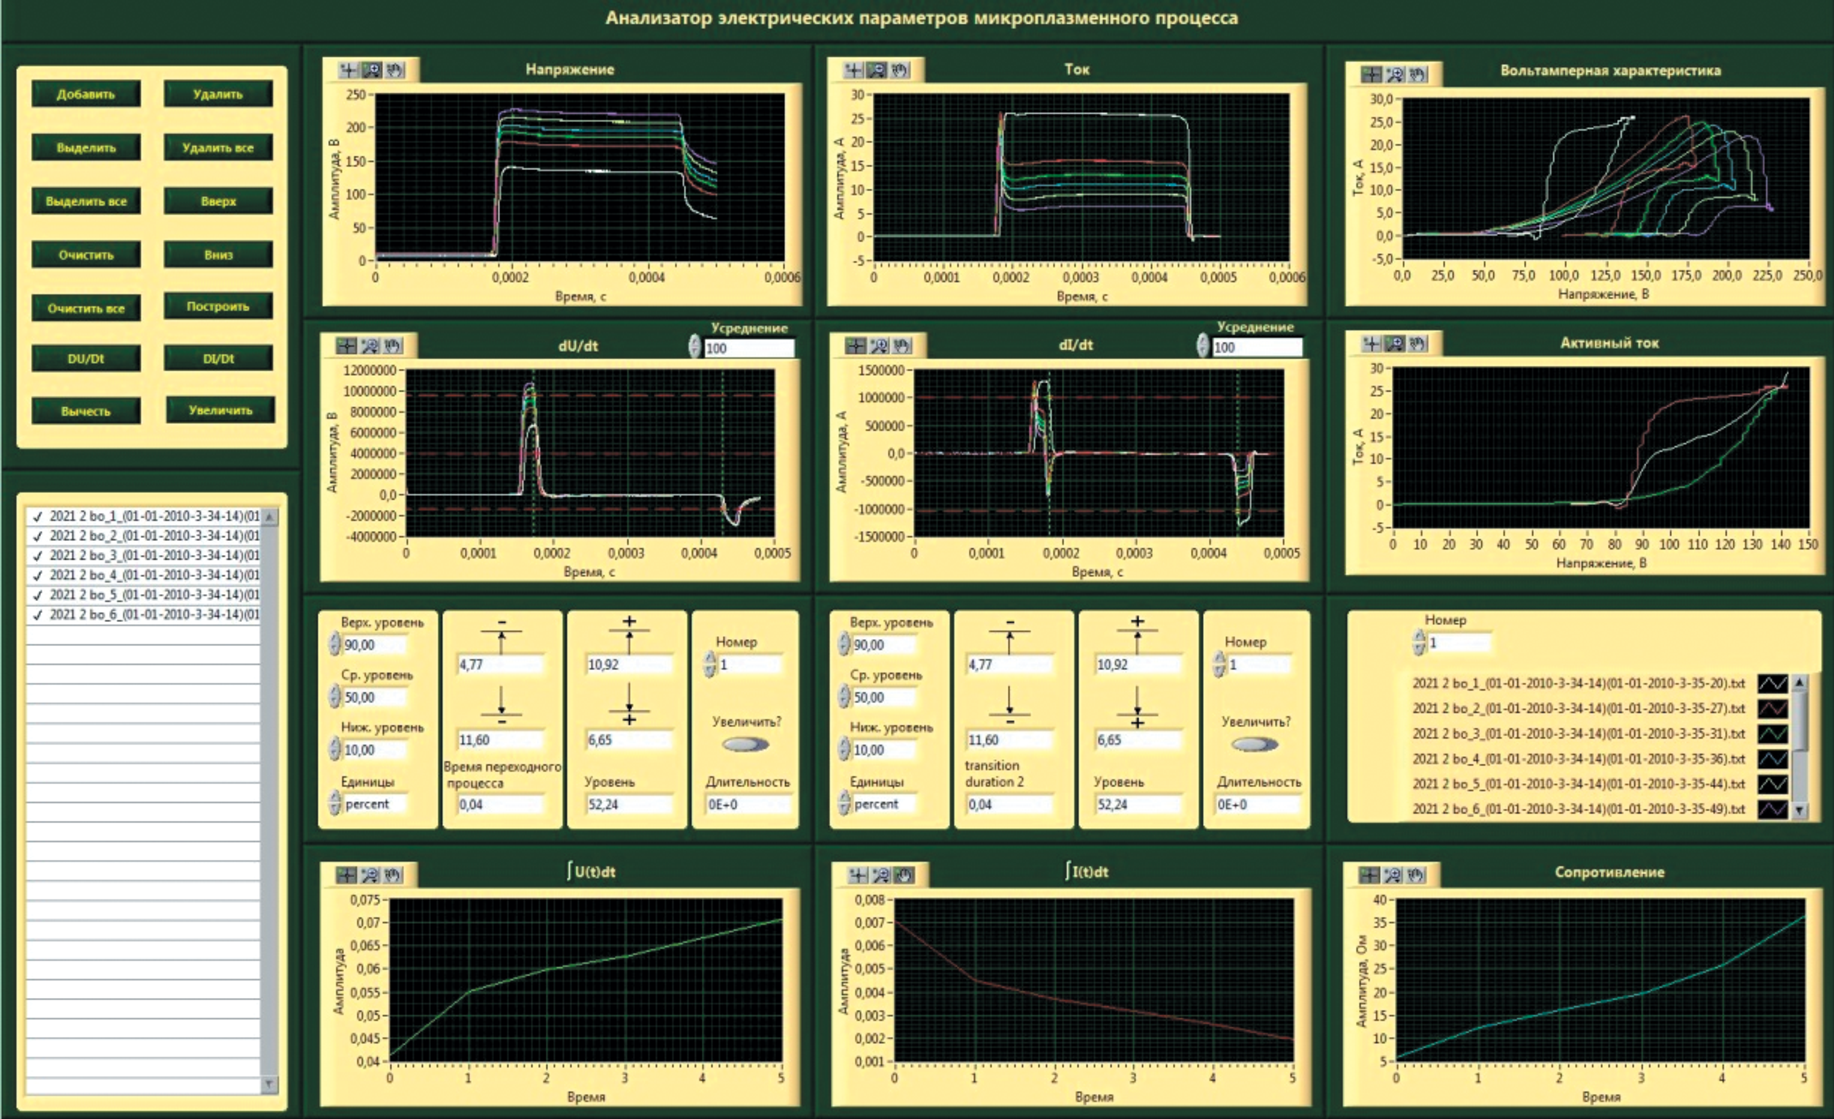The width and height of the screenshot is (1834, 1119).
Task: Enable the pan hand tool on ∫U(t)dt graph
Action: pyautogui.click(x=394, y=875)
